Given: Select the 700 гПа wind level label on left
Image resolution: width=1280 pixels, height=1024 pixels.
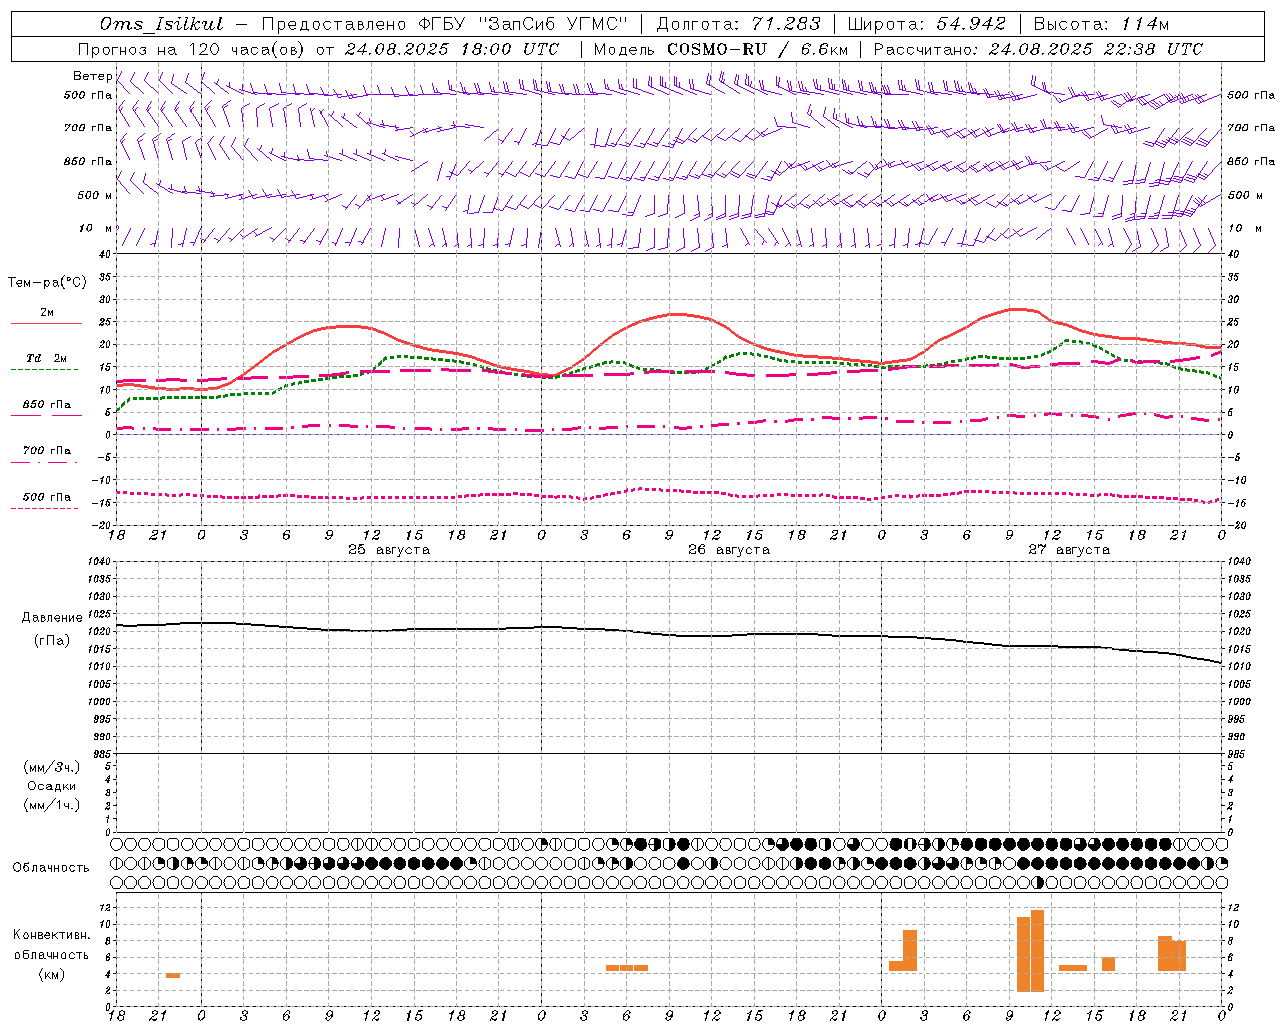Looking at the screenshot, I should point(88,128).
